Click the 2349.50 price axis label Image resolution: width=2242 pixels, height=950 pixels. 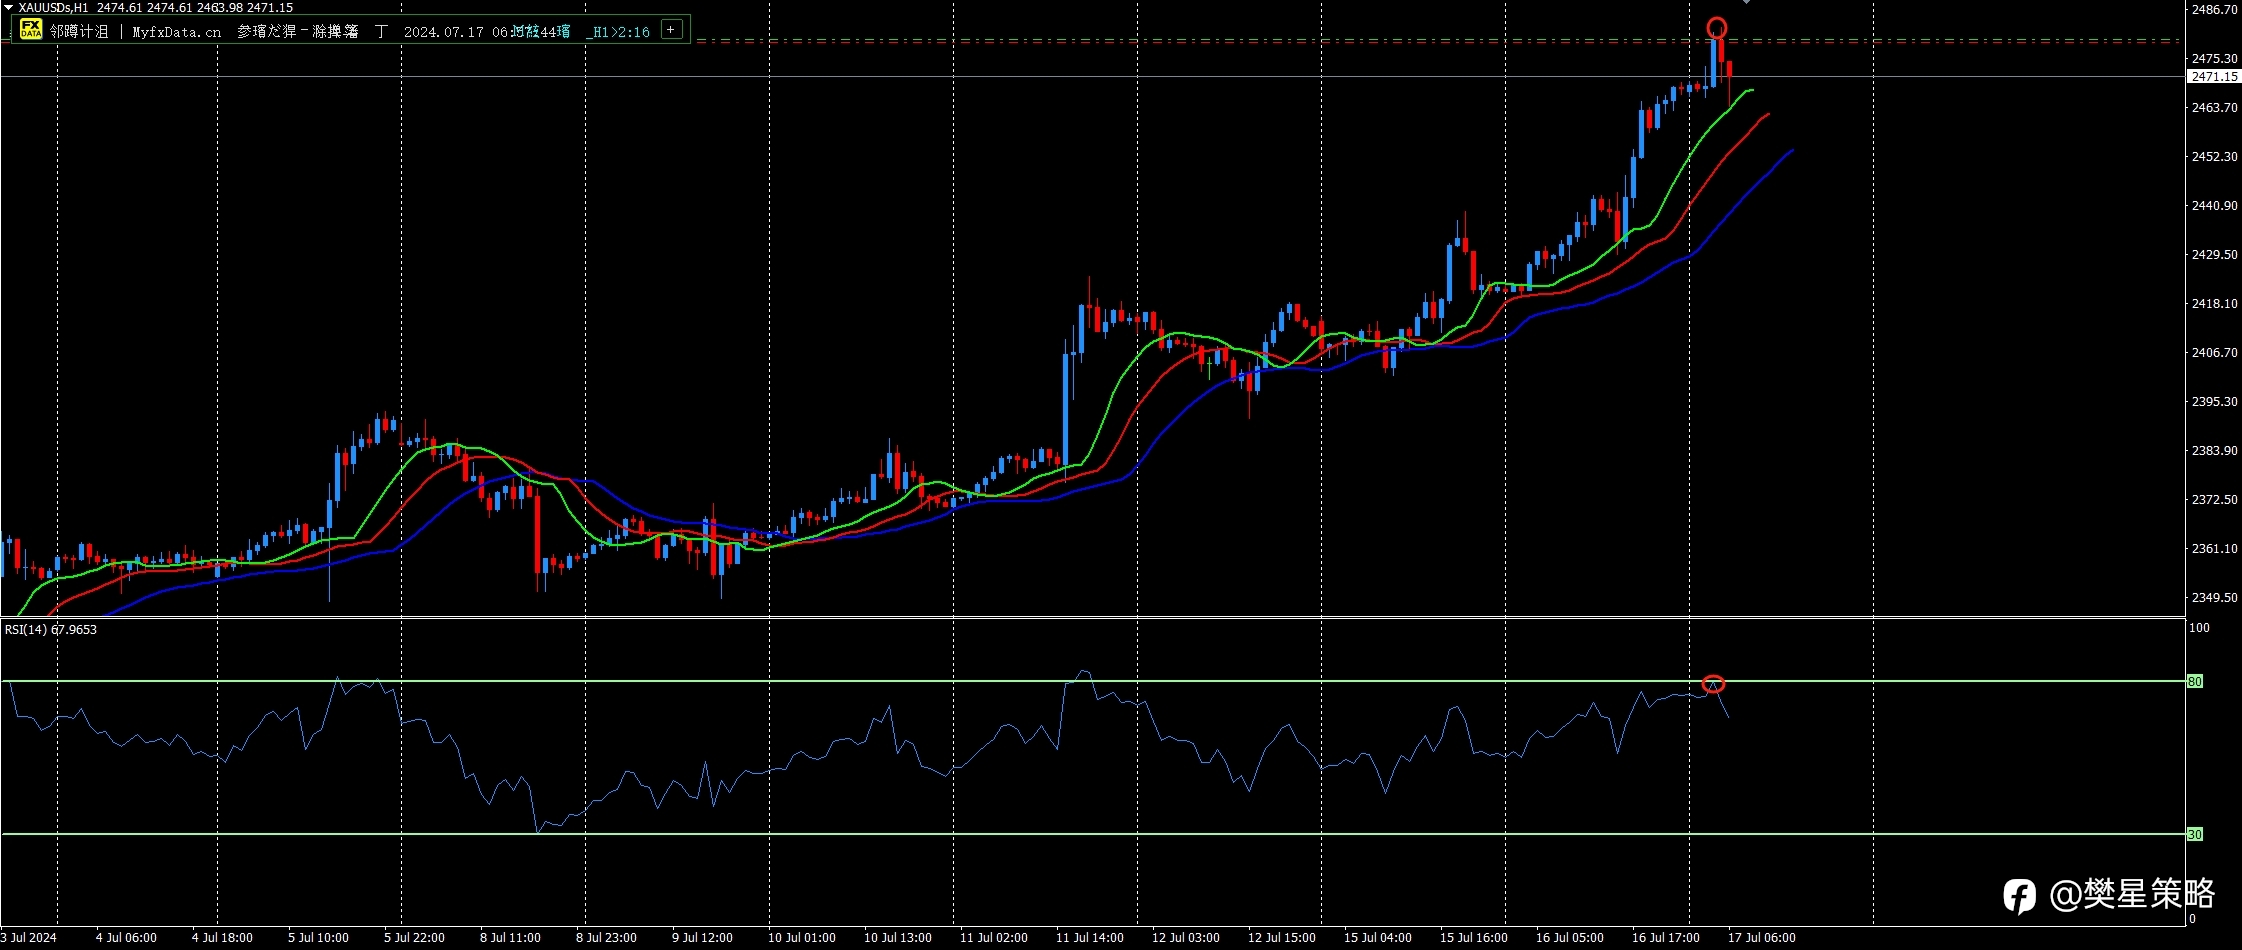click(2214, 598)
